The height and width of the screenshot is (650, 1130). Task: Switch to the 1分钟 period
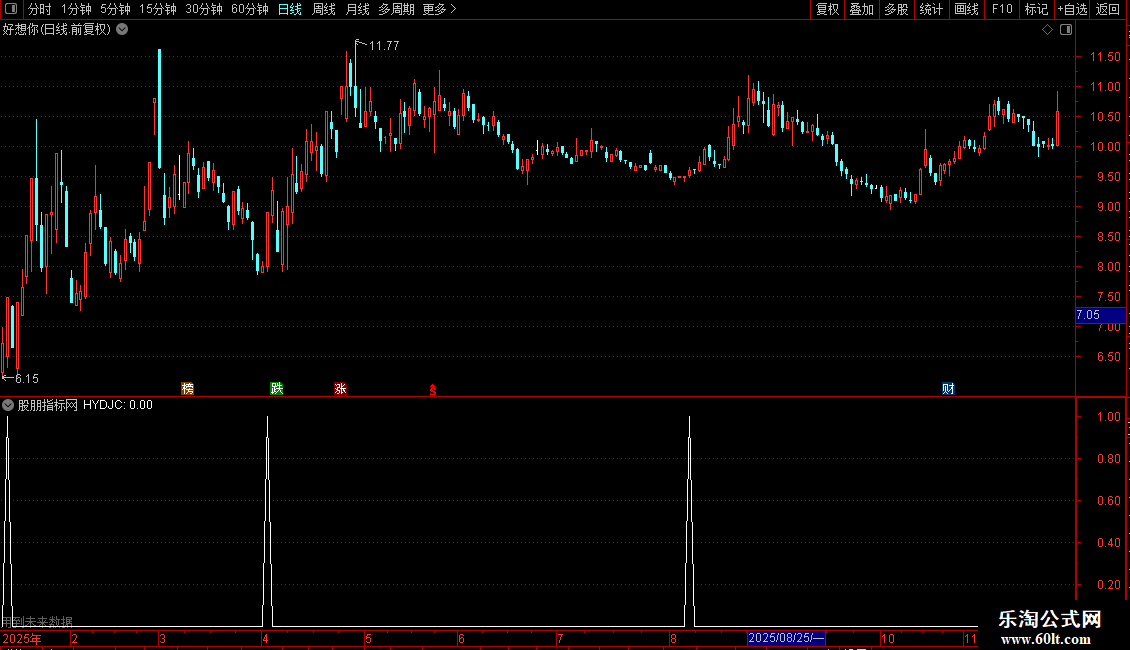(76, 9)
